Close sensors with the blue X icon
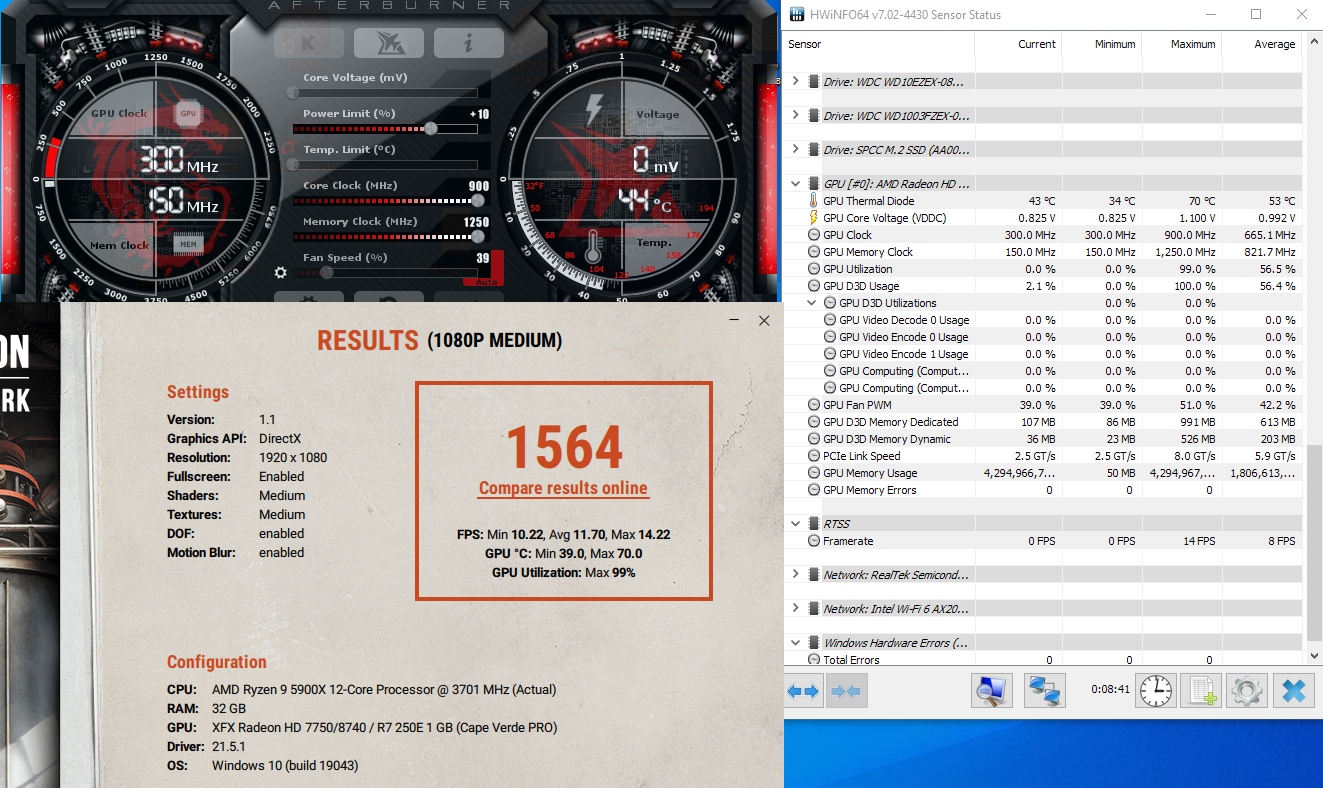The width and height of the screenshot is (1323, 788). point(1294,691)
